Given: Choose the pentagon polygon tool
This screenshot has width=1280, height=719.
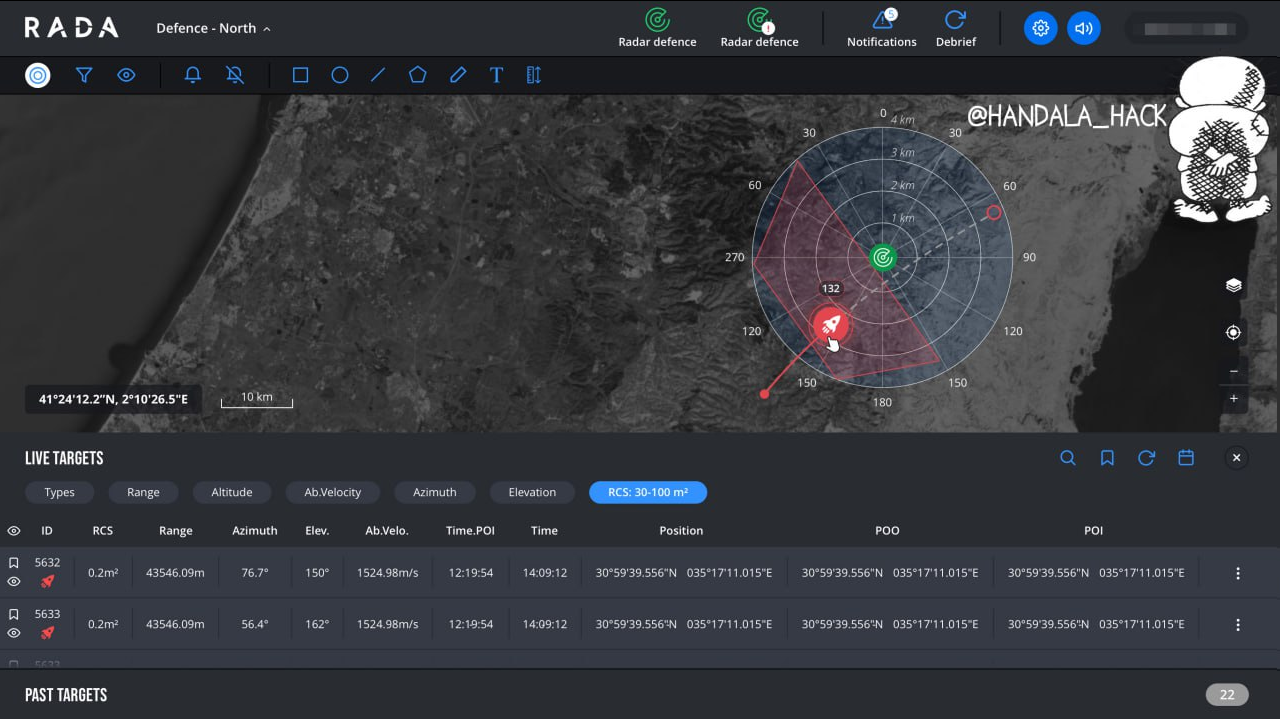Looking at the screenshot, I should (417, 75).
